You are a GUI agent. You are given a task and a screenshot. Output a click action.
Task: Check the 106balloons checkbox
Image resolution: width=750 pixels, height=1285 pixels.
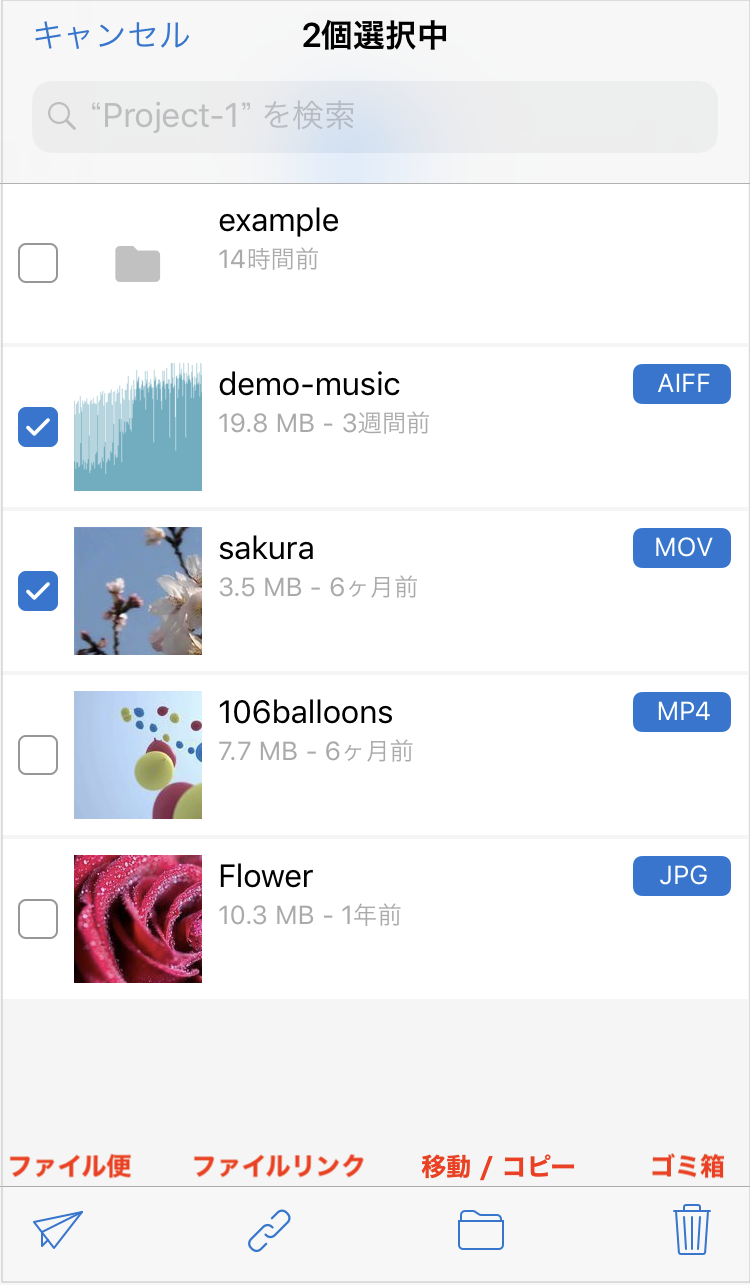coord(38,755)
